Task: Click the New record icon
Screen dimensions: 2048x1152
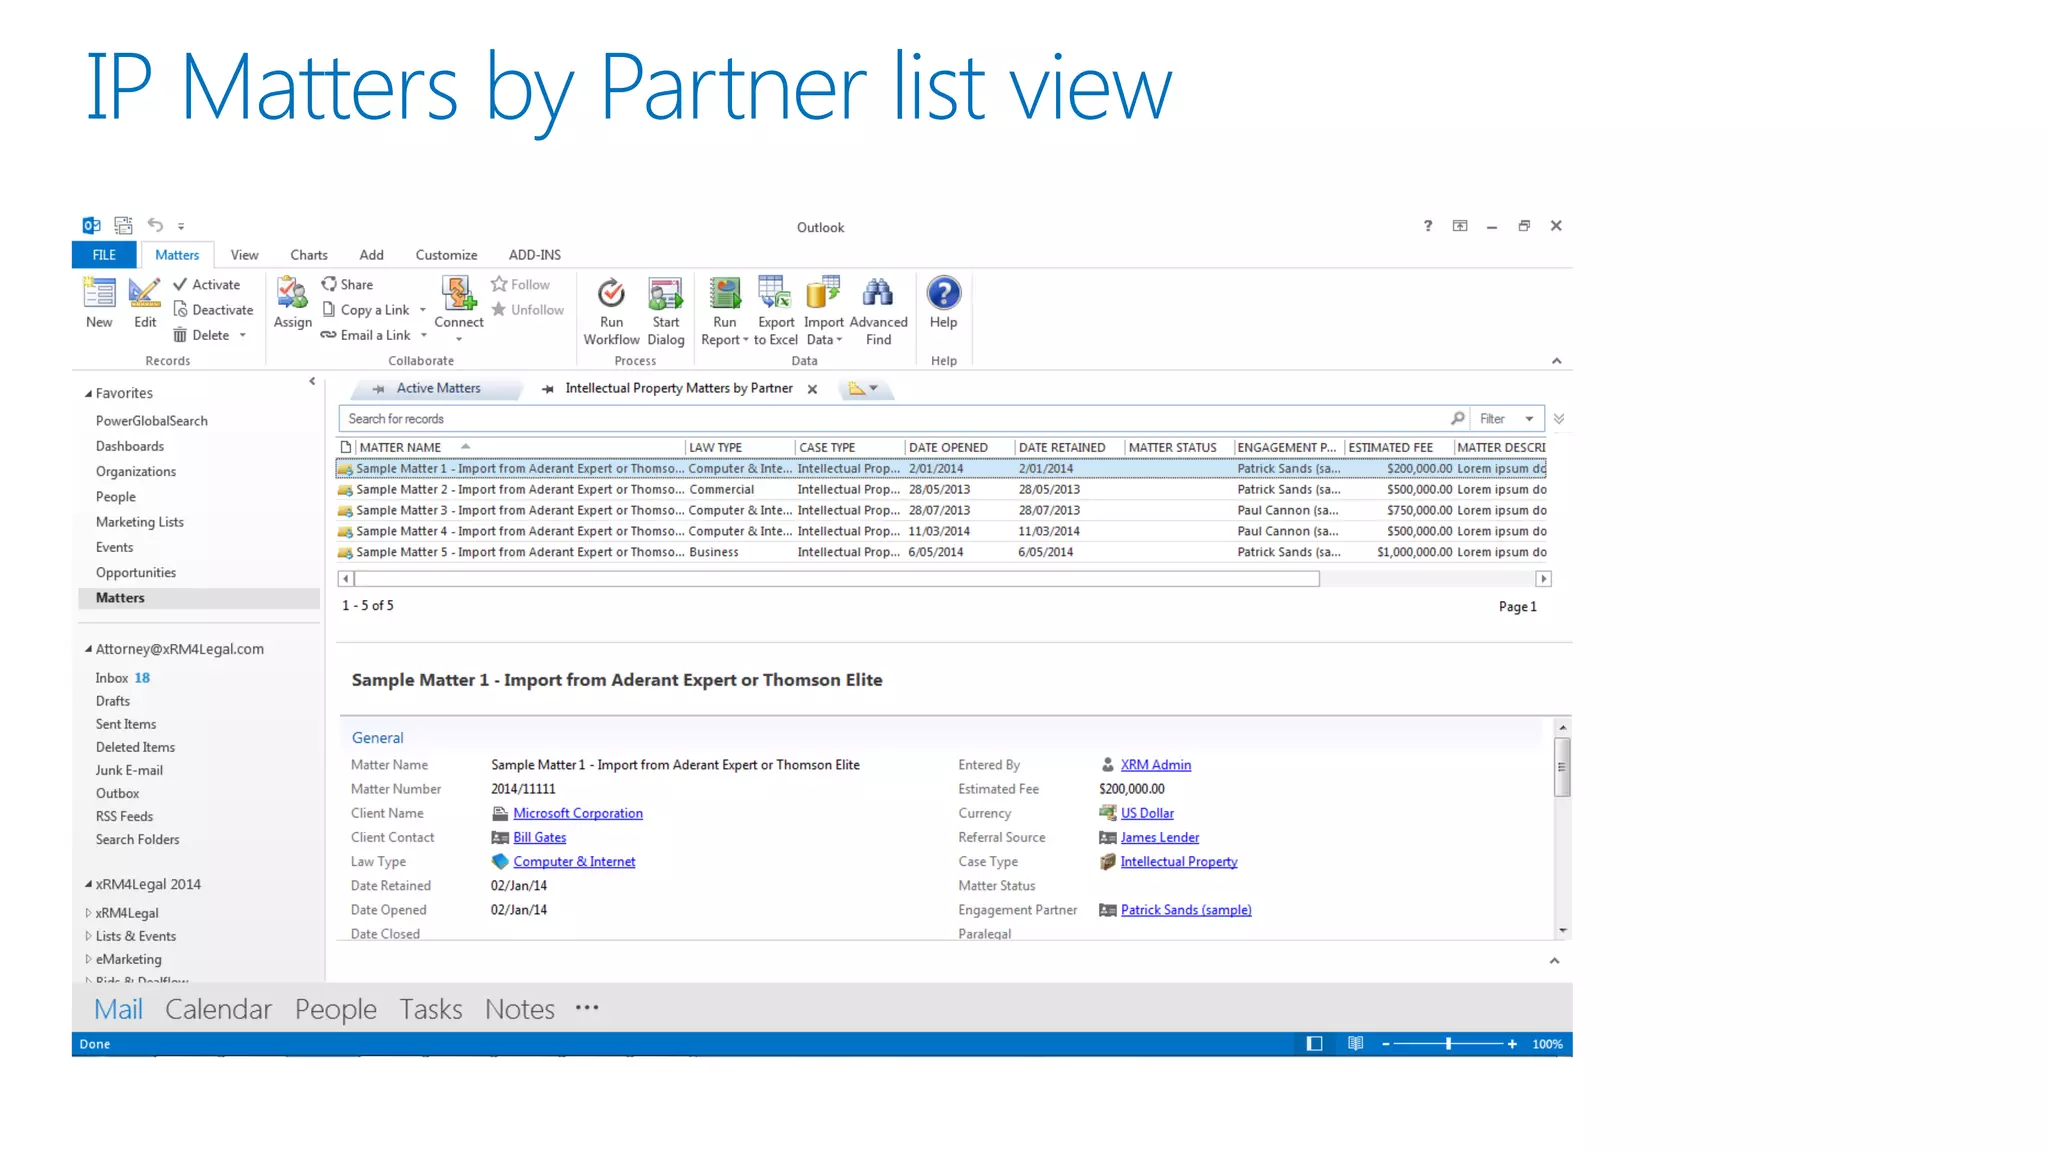Action: point(99,293)
